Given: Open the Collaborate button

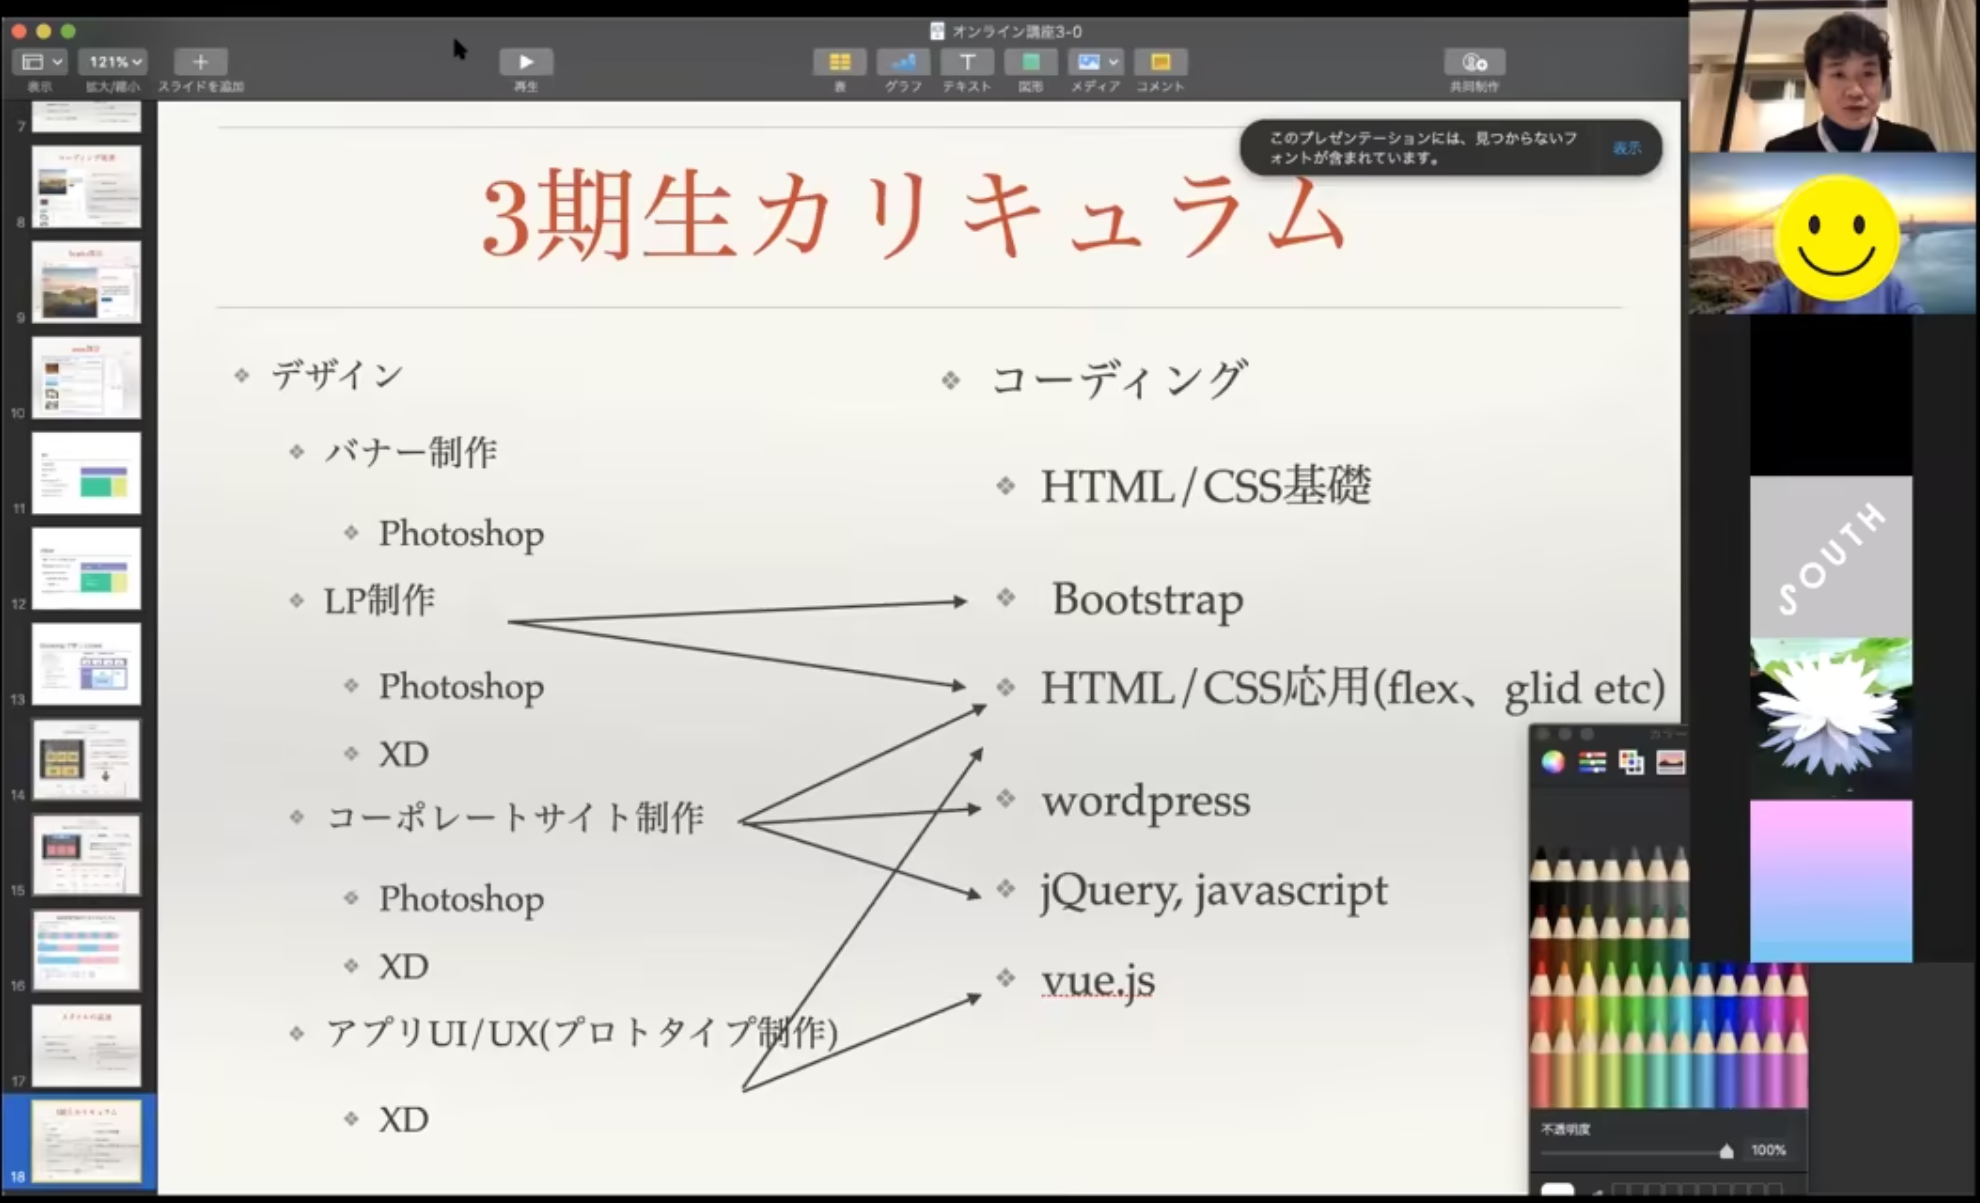Looking at the screenshot, I should point(1474,62).
